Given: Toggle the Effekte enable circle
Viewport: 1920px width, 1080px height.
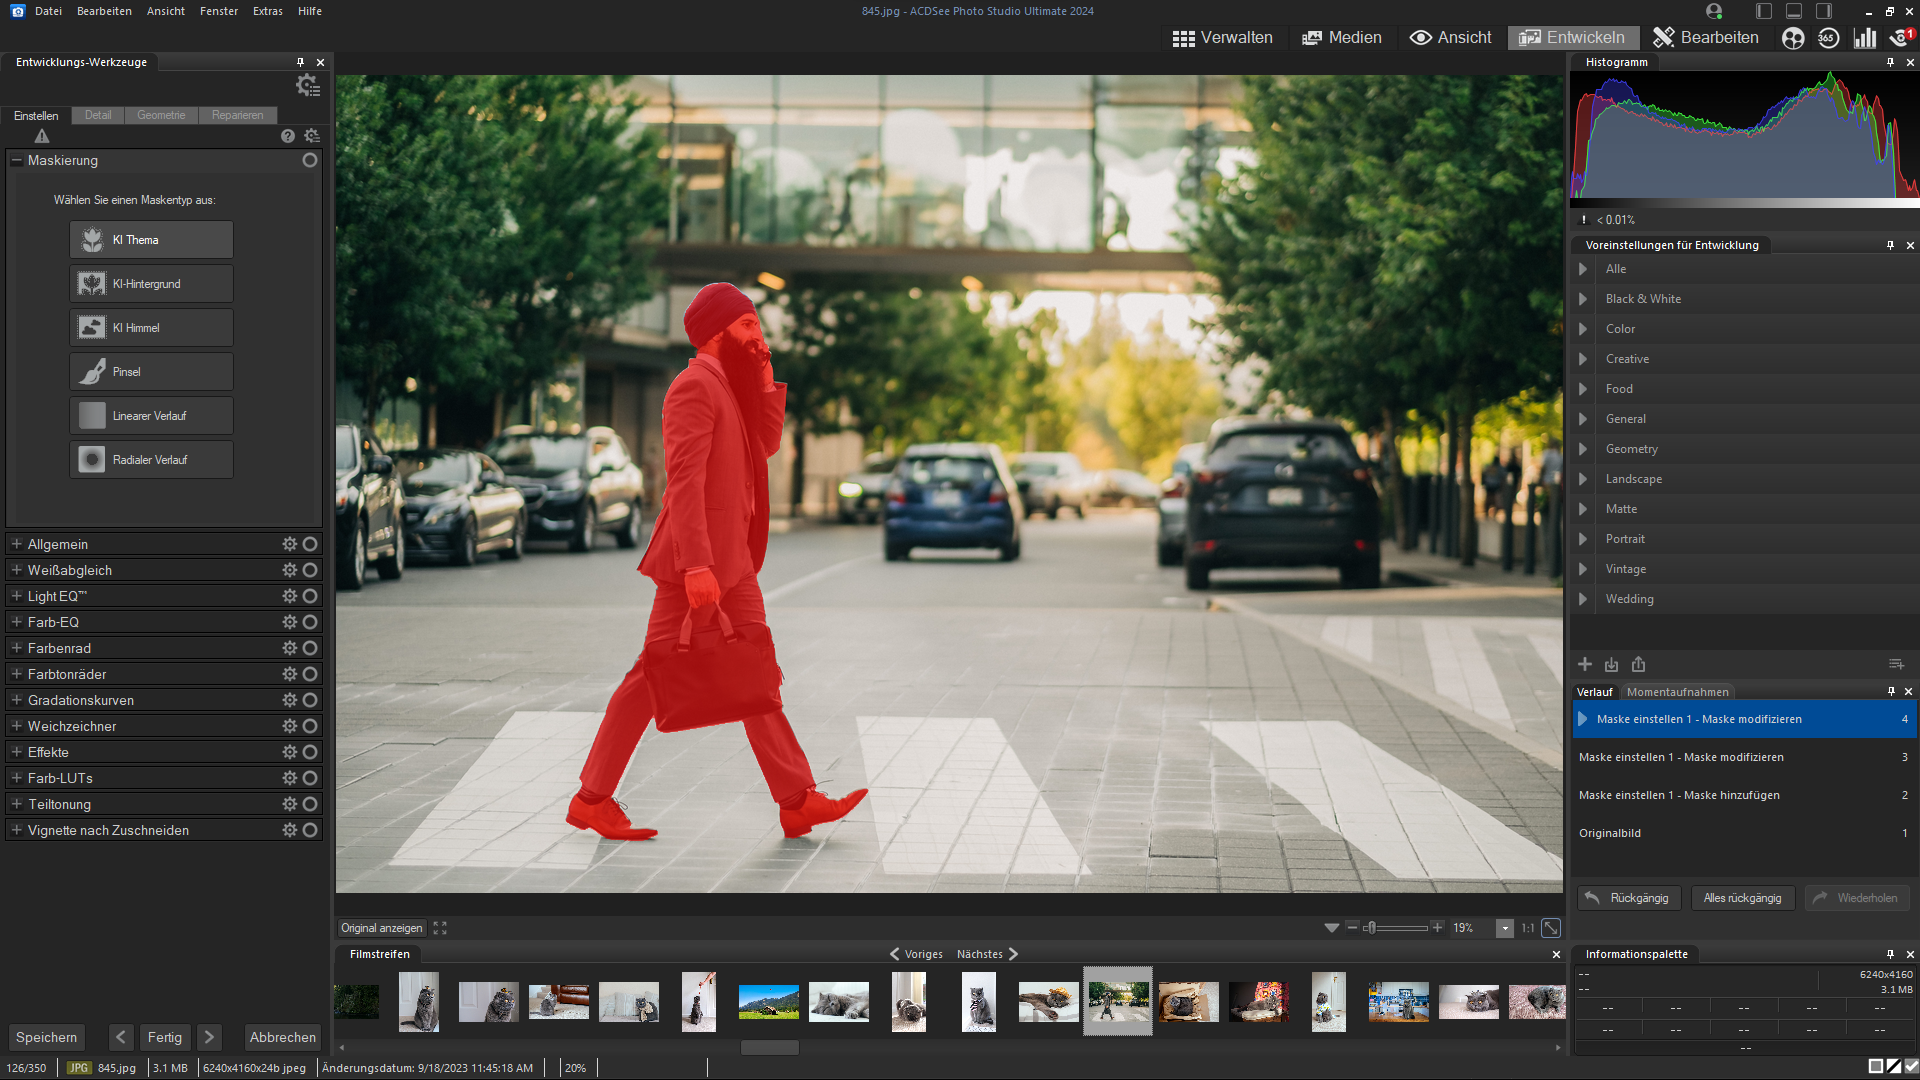Looking at the screenshot, I should pyautogui.click(x=310, y=752).
